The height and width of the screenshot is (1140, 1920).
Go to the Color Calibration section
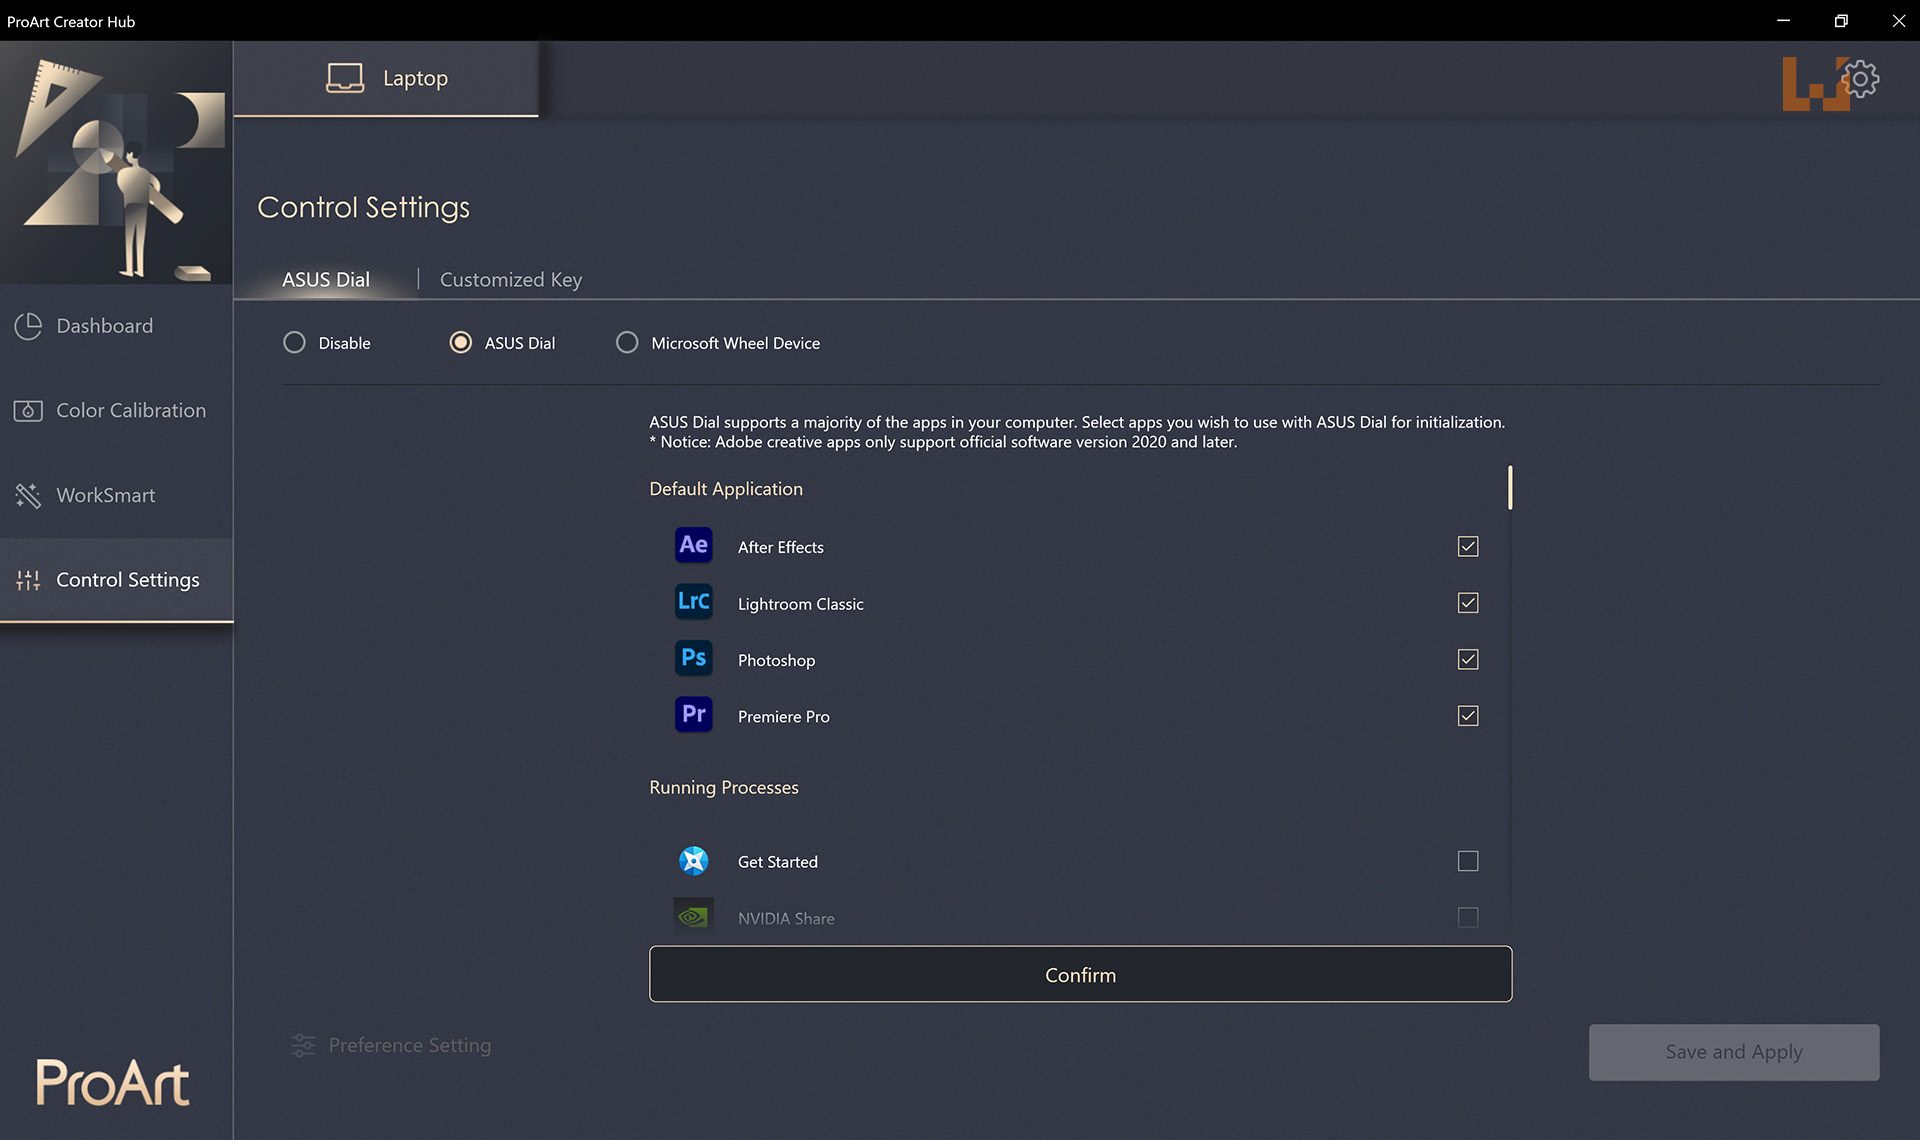click(x=130, y=411)
